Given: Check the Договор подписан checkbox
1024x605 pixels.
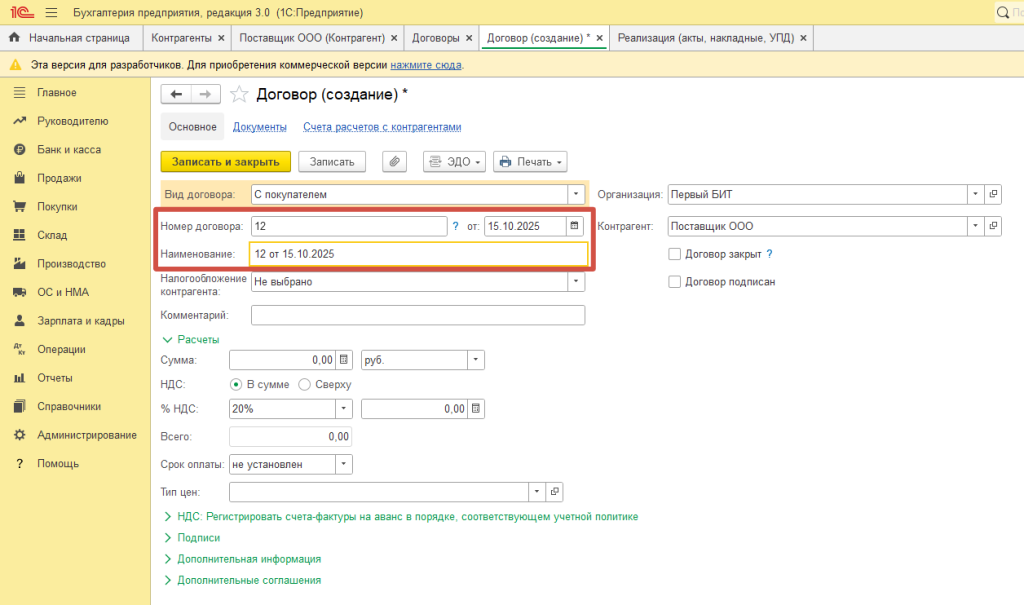Looking at the screenshot, I should tap(675, 282).
